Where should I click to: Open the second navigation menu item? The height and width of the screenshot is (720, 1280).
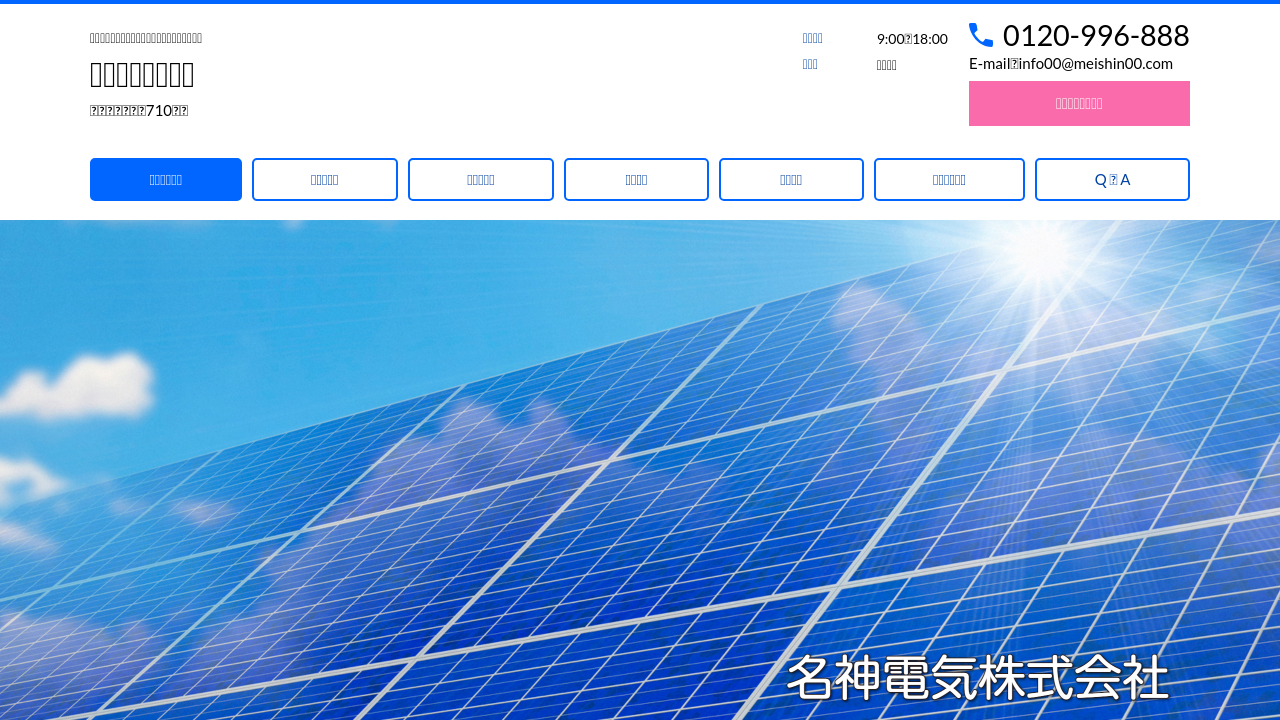[325, 180]
